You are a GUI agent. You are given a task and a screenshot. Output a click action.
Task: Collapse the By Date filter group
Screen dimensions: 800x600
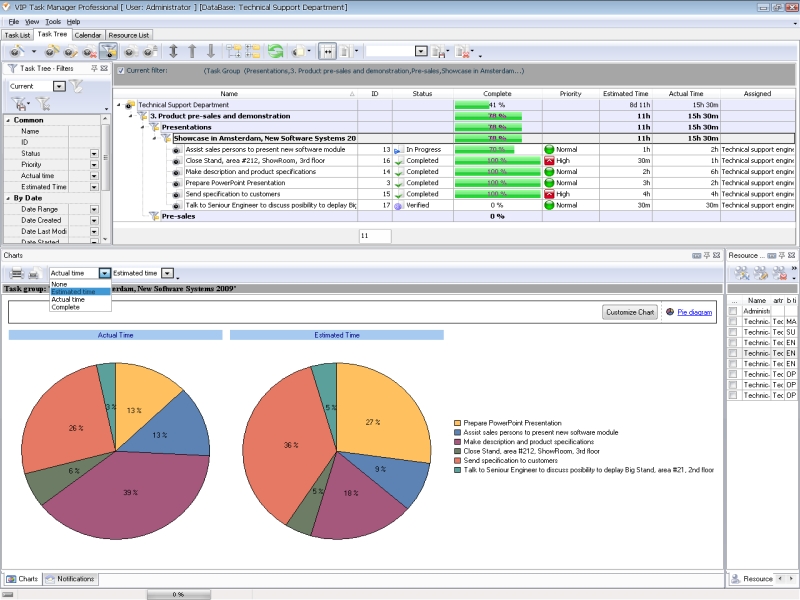pos(8,198)
